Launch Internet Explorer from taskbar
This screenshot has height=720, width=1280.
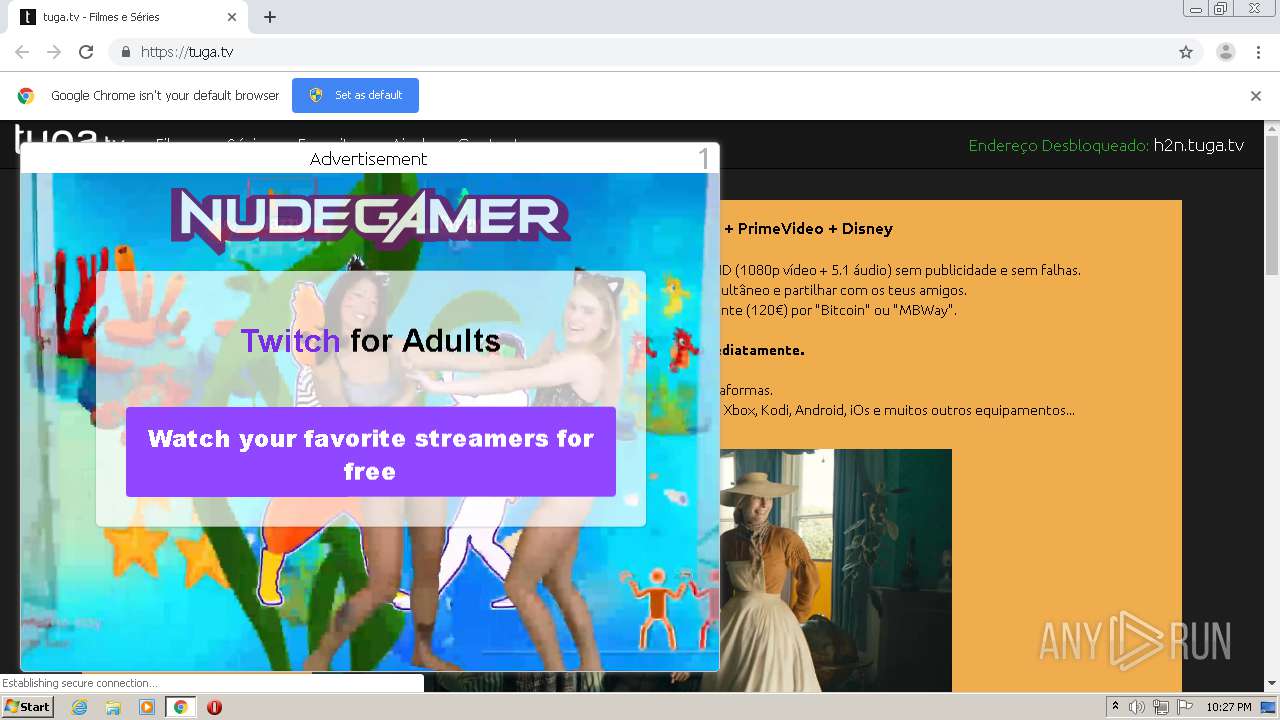pos(80,707)
